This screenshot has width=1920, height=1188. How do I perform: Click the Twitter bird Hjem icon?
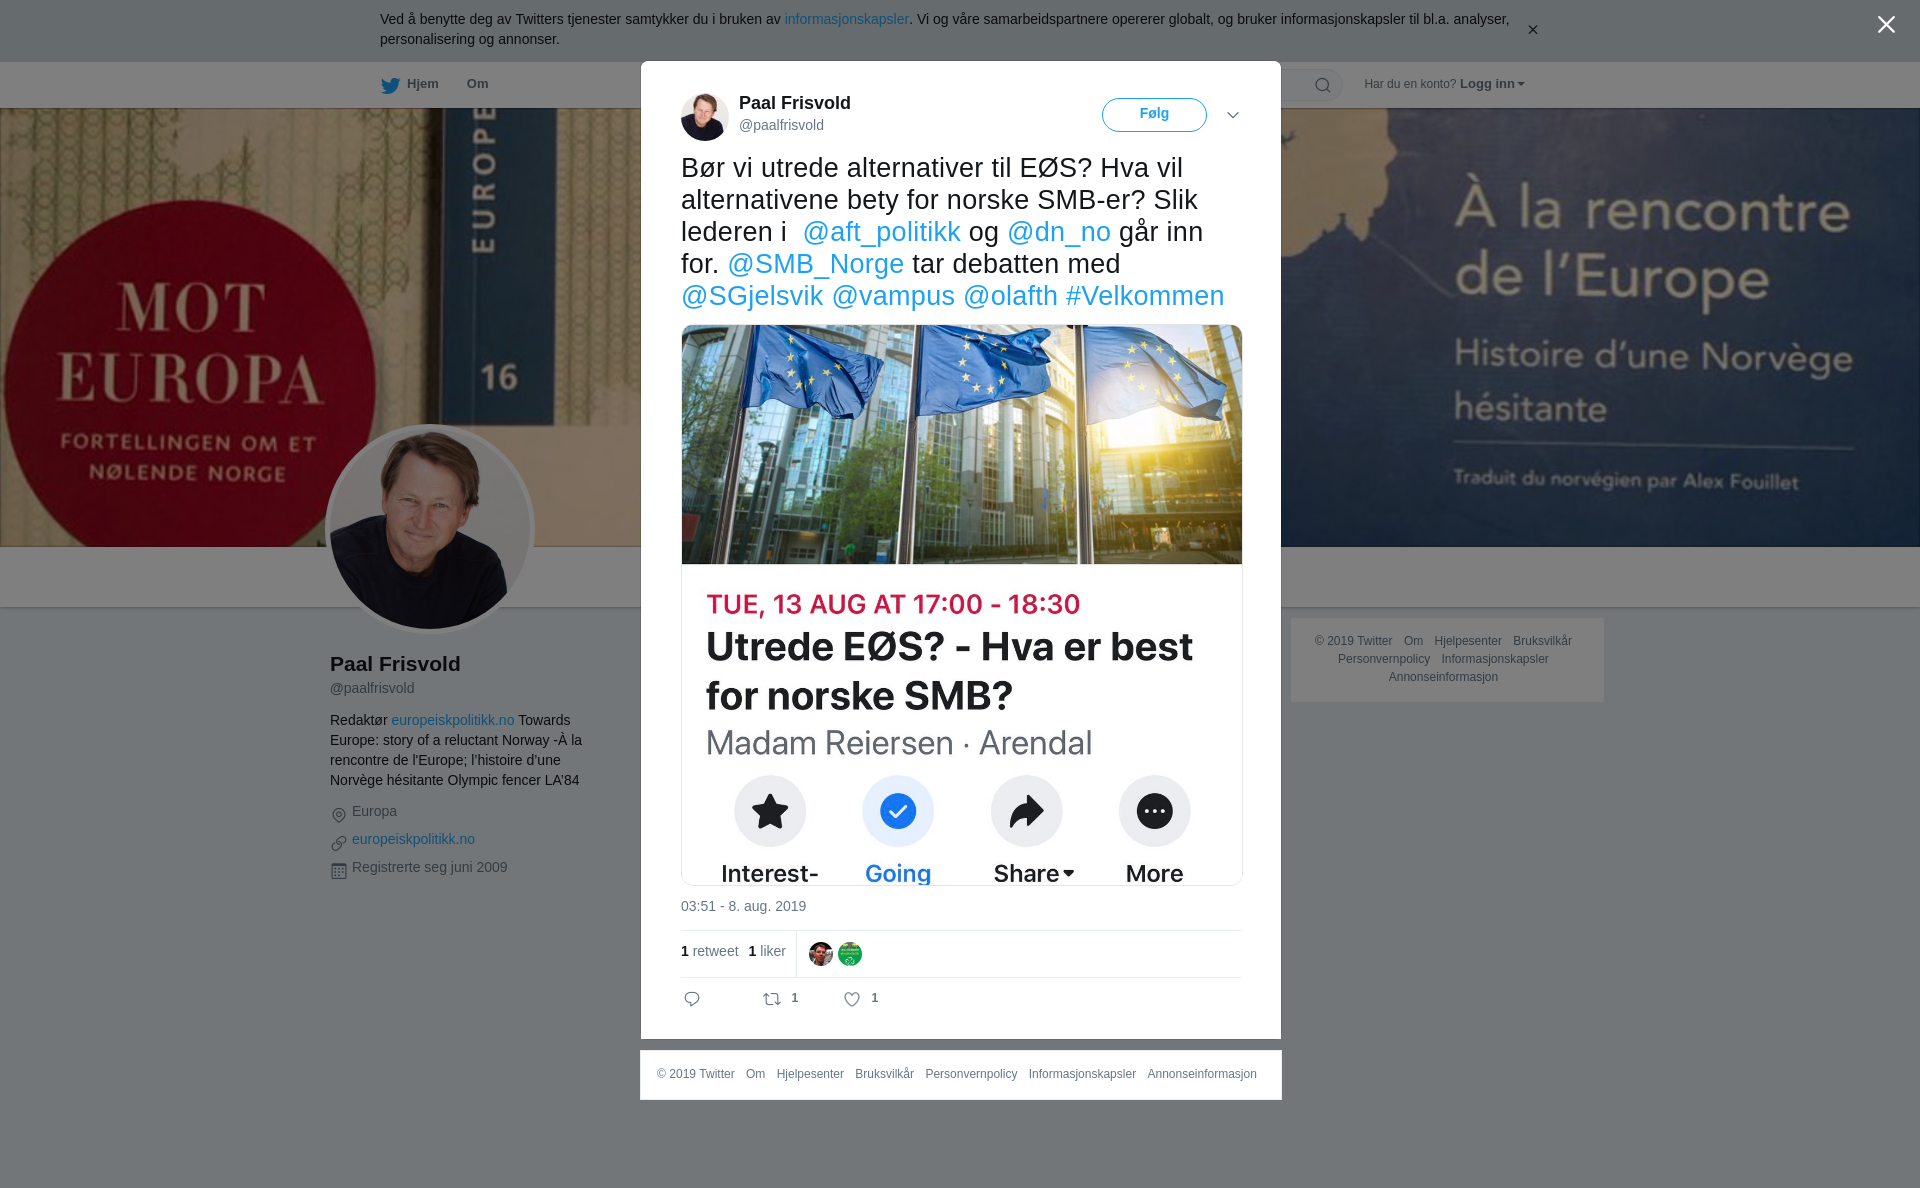pyautogui.click(x=390, y=85)
